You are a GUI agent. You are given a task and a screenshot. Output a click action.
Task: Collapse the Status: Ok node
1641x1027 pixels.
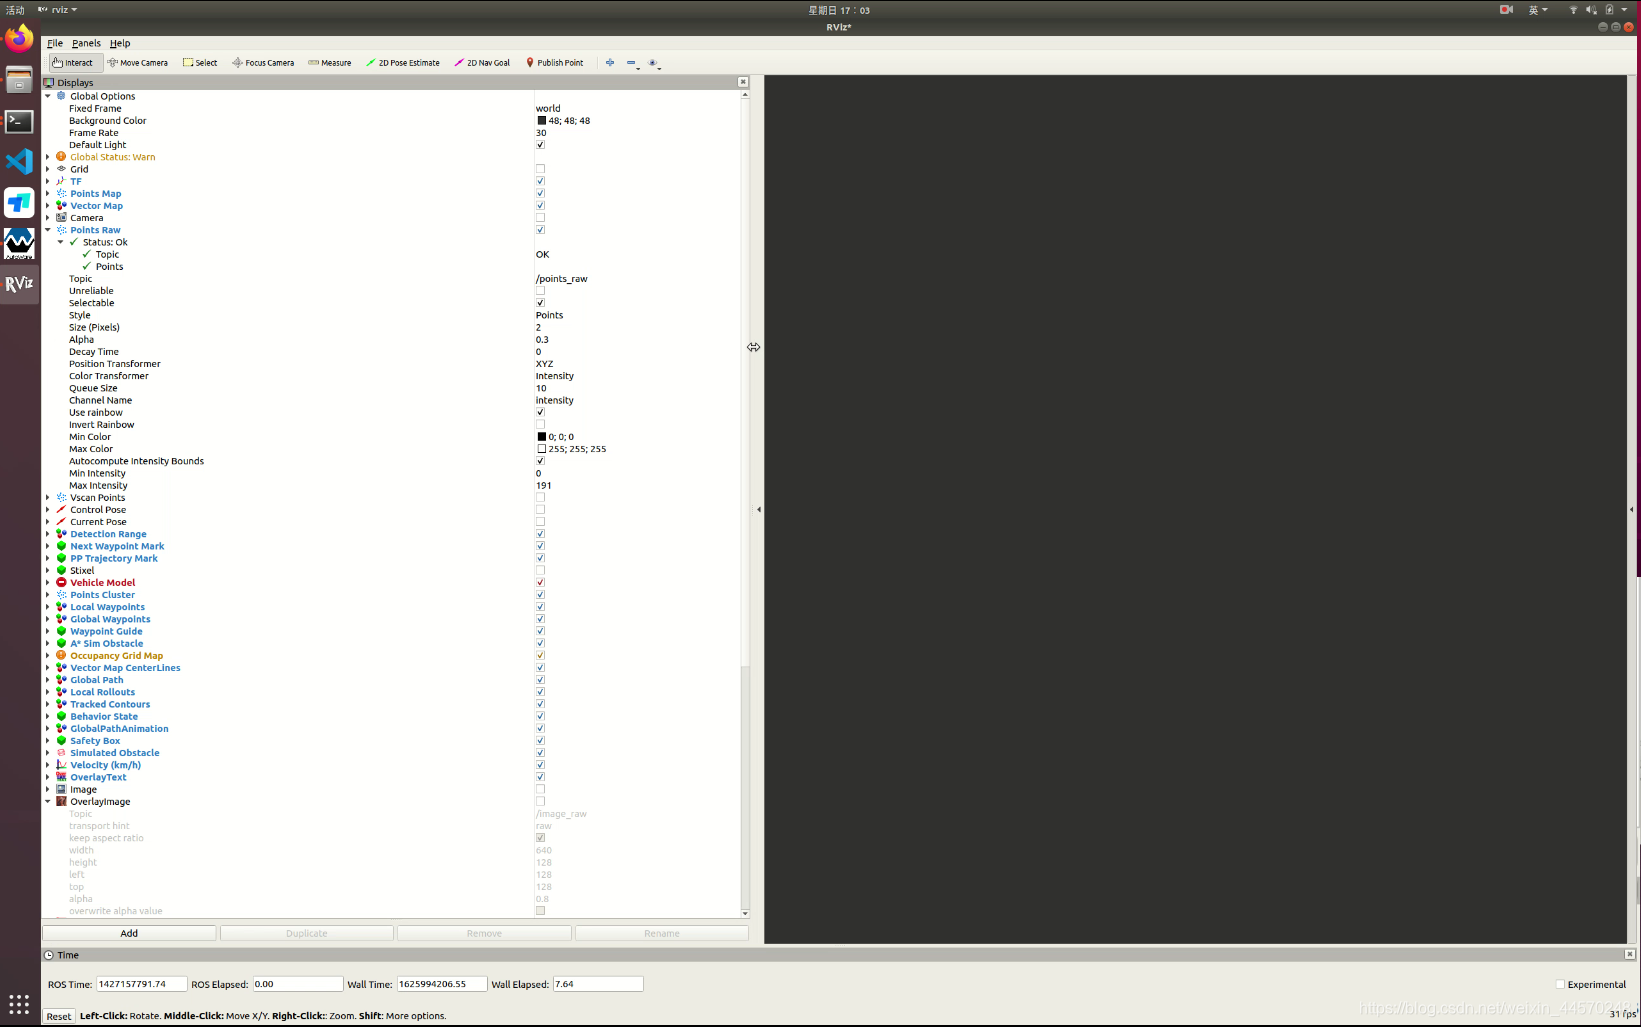point(61,242)
